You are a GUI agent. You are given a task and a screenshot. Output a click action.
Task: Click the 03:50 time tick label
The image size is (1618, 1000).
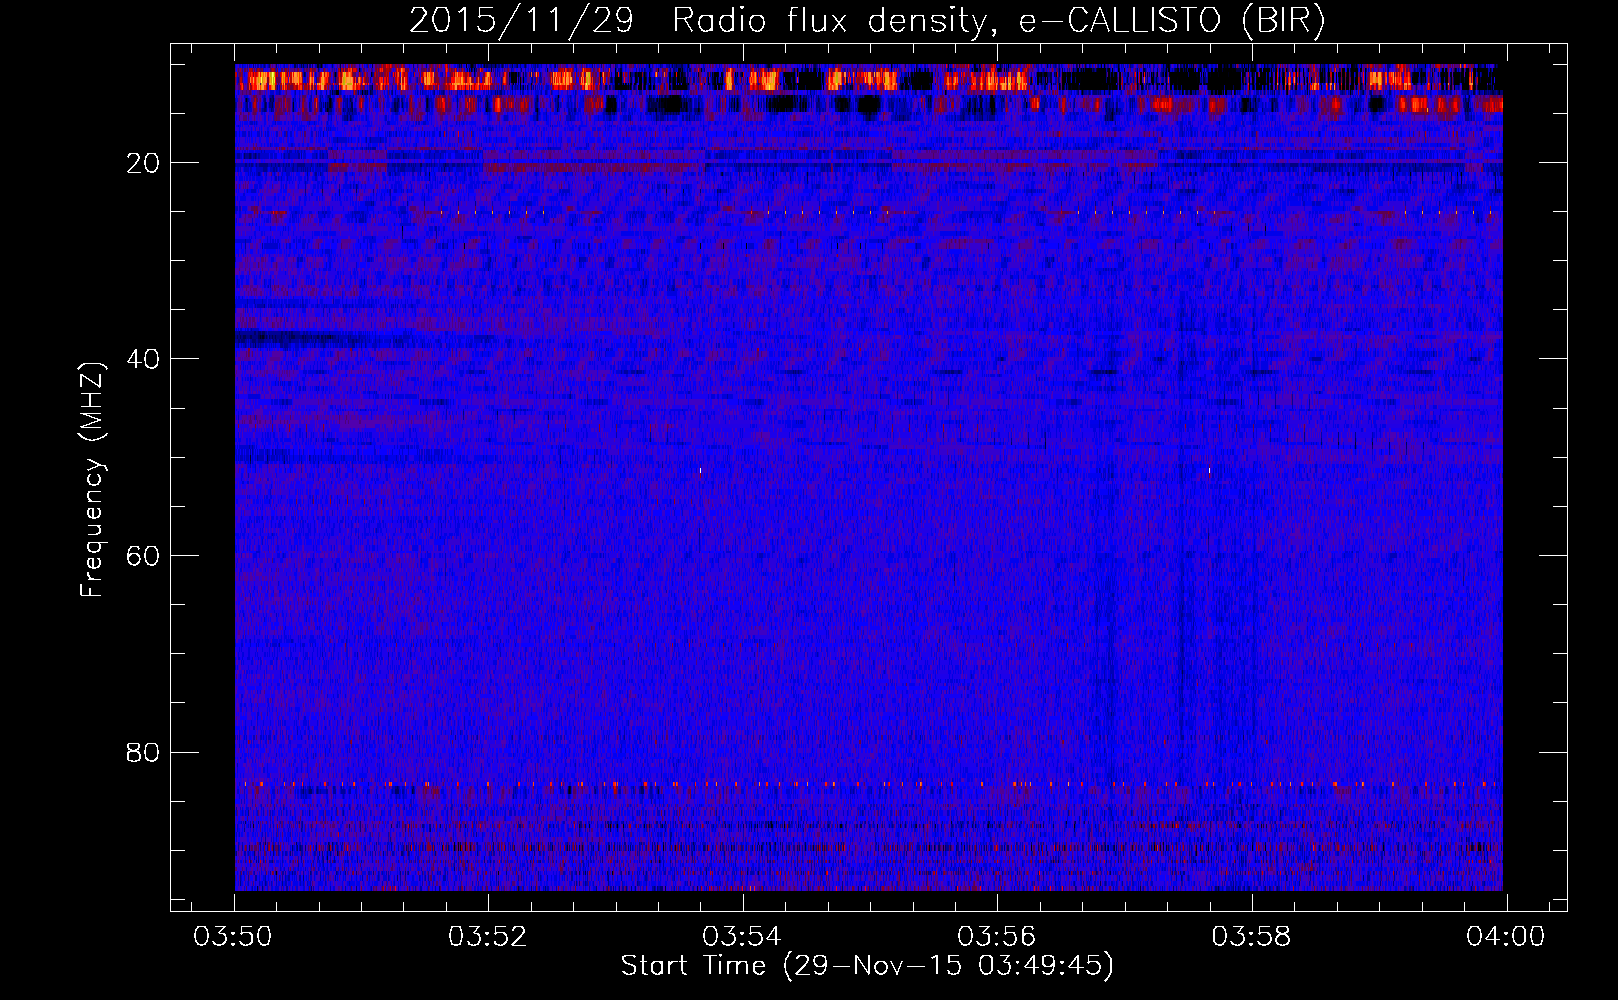[234, 937]
